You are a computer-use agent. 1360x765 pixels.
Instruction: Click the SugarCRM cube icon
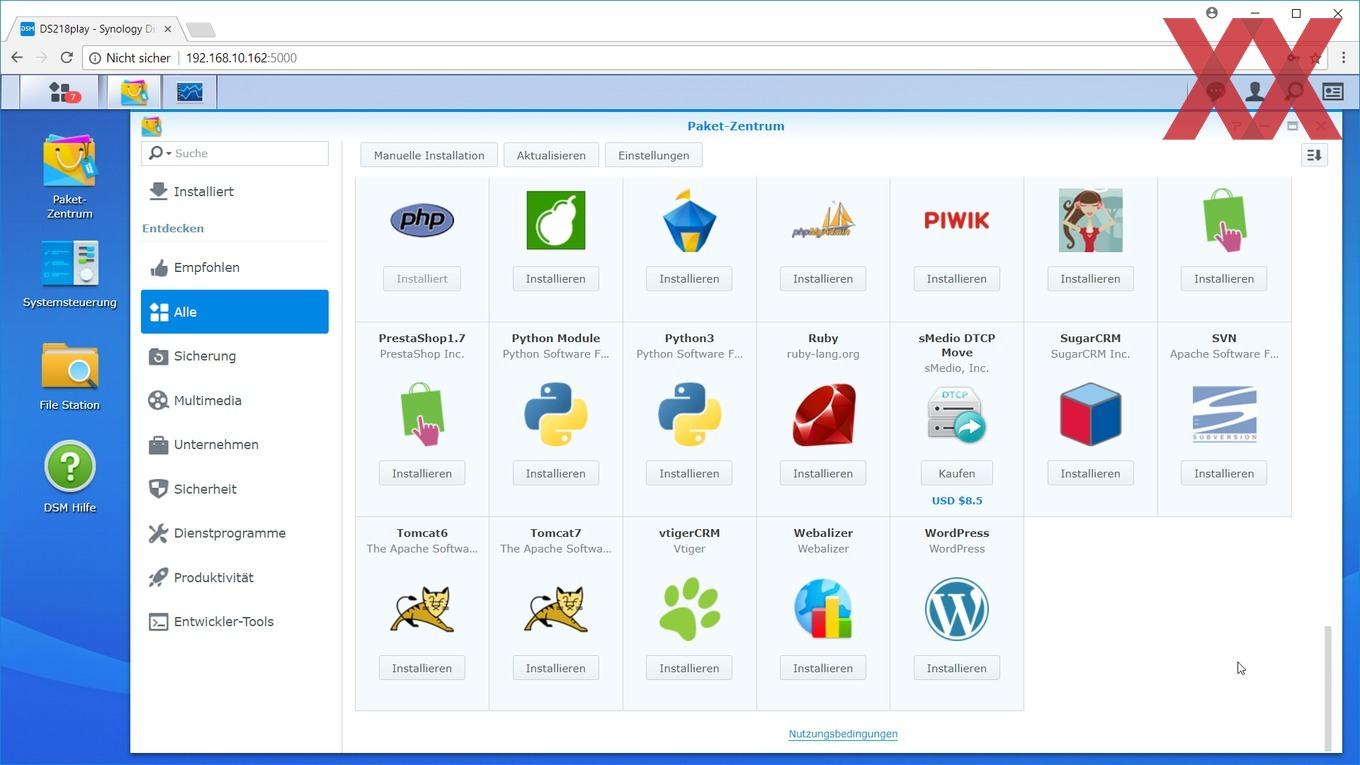click(1090, 414)
